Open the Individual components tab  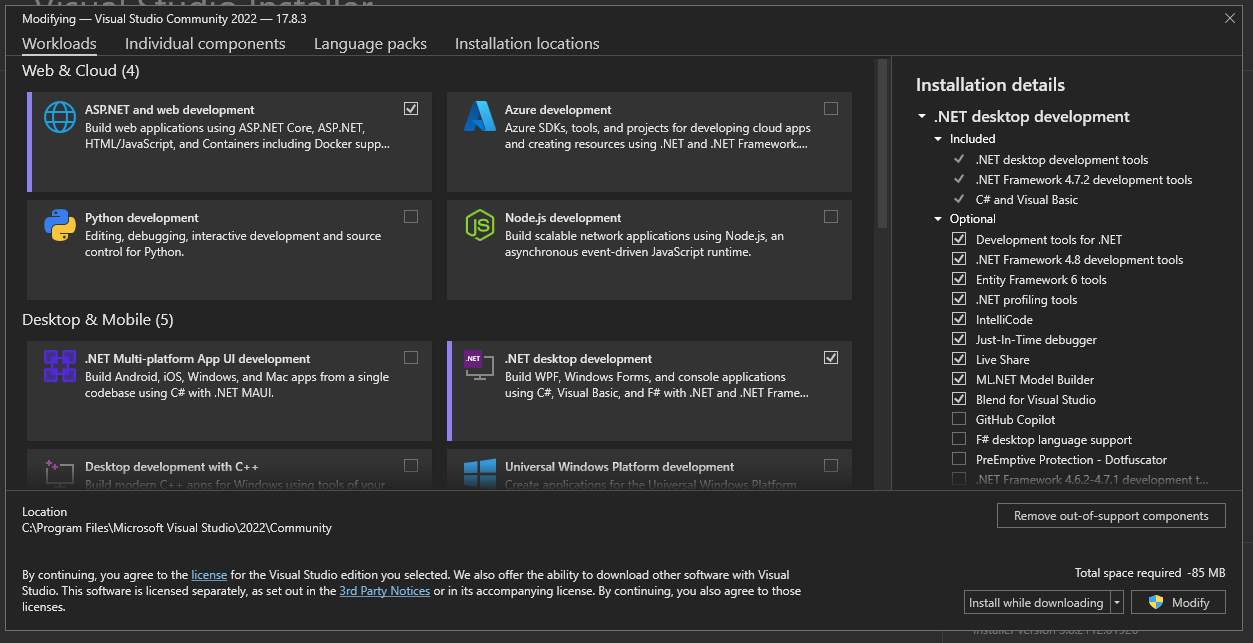click(x=205, y=43)
